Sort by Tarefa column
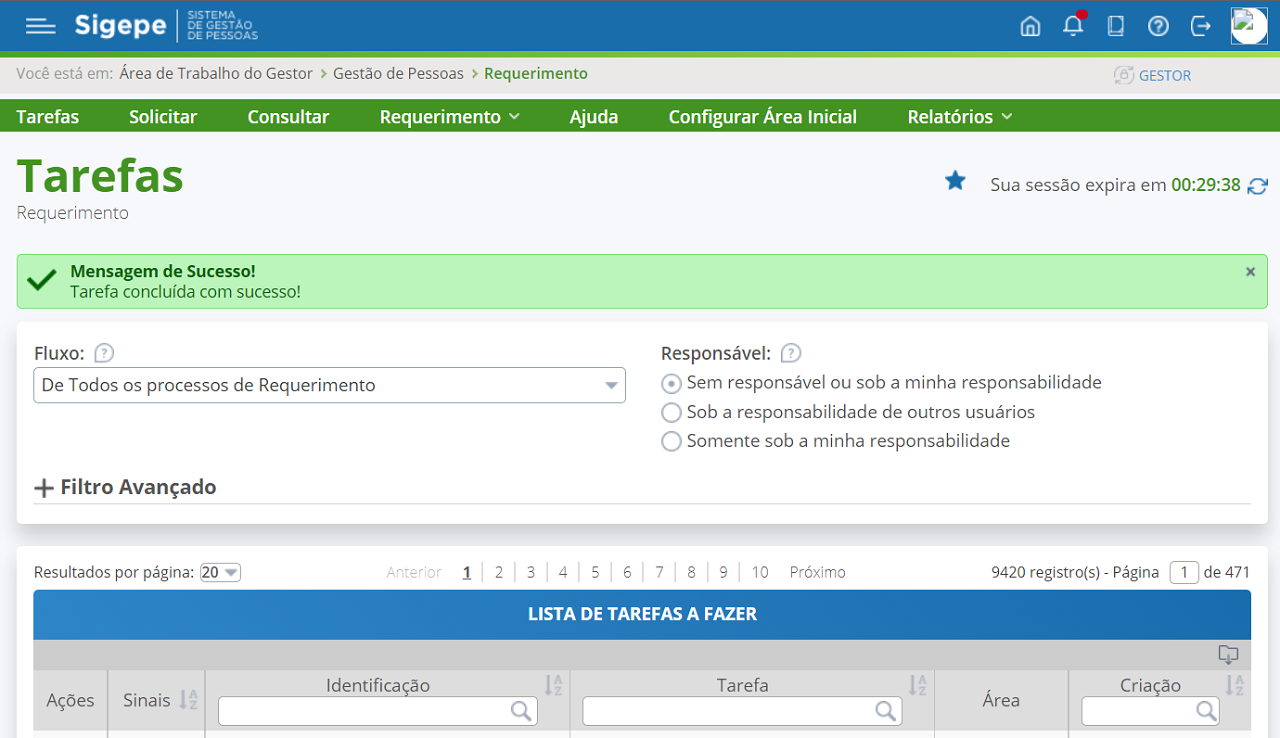 [x=917, y=685]
